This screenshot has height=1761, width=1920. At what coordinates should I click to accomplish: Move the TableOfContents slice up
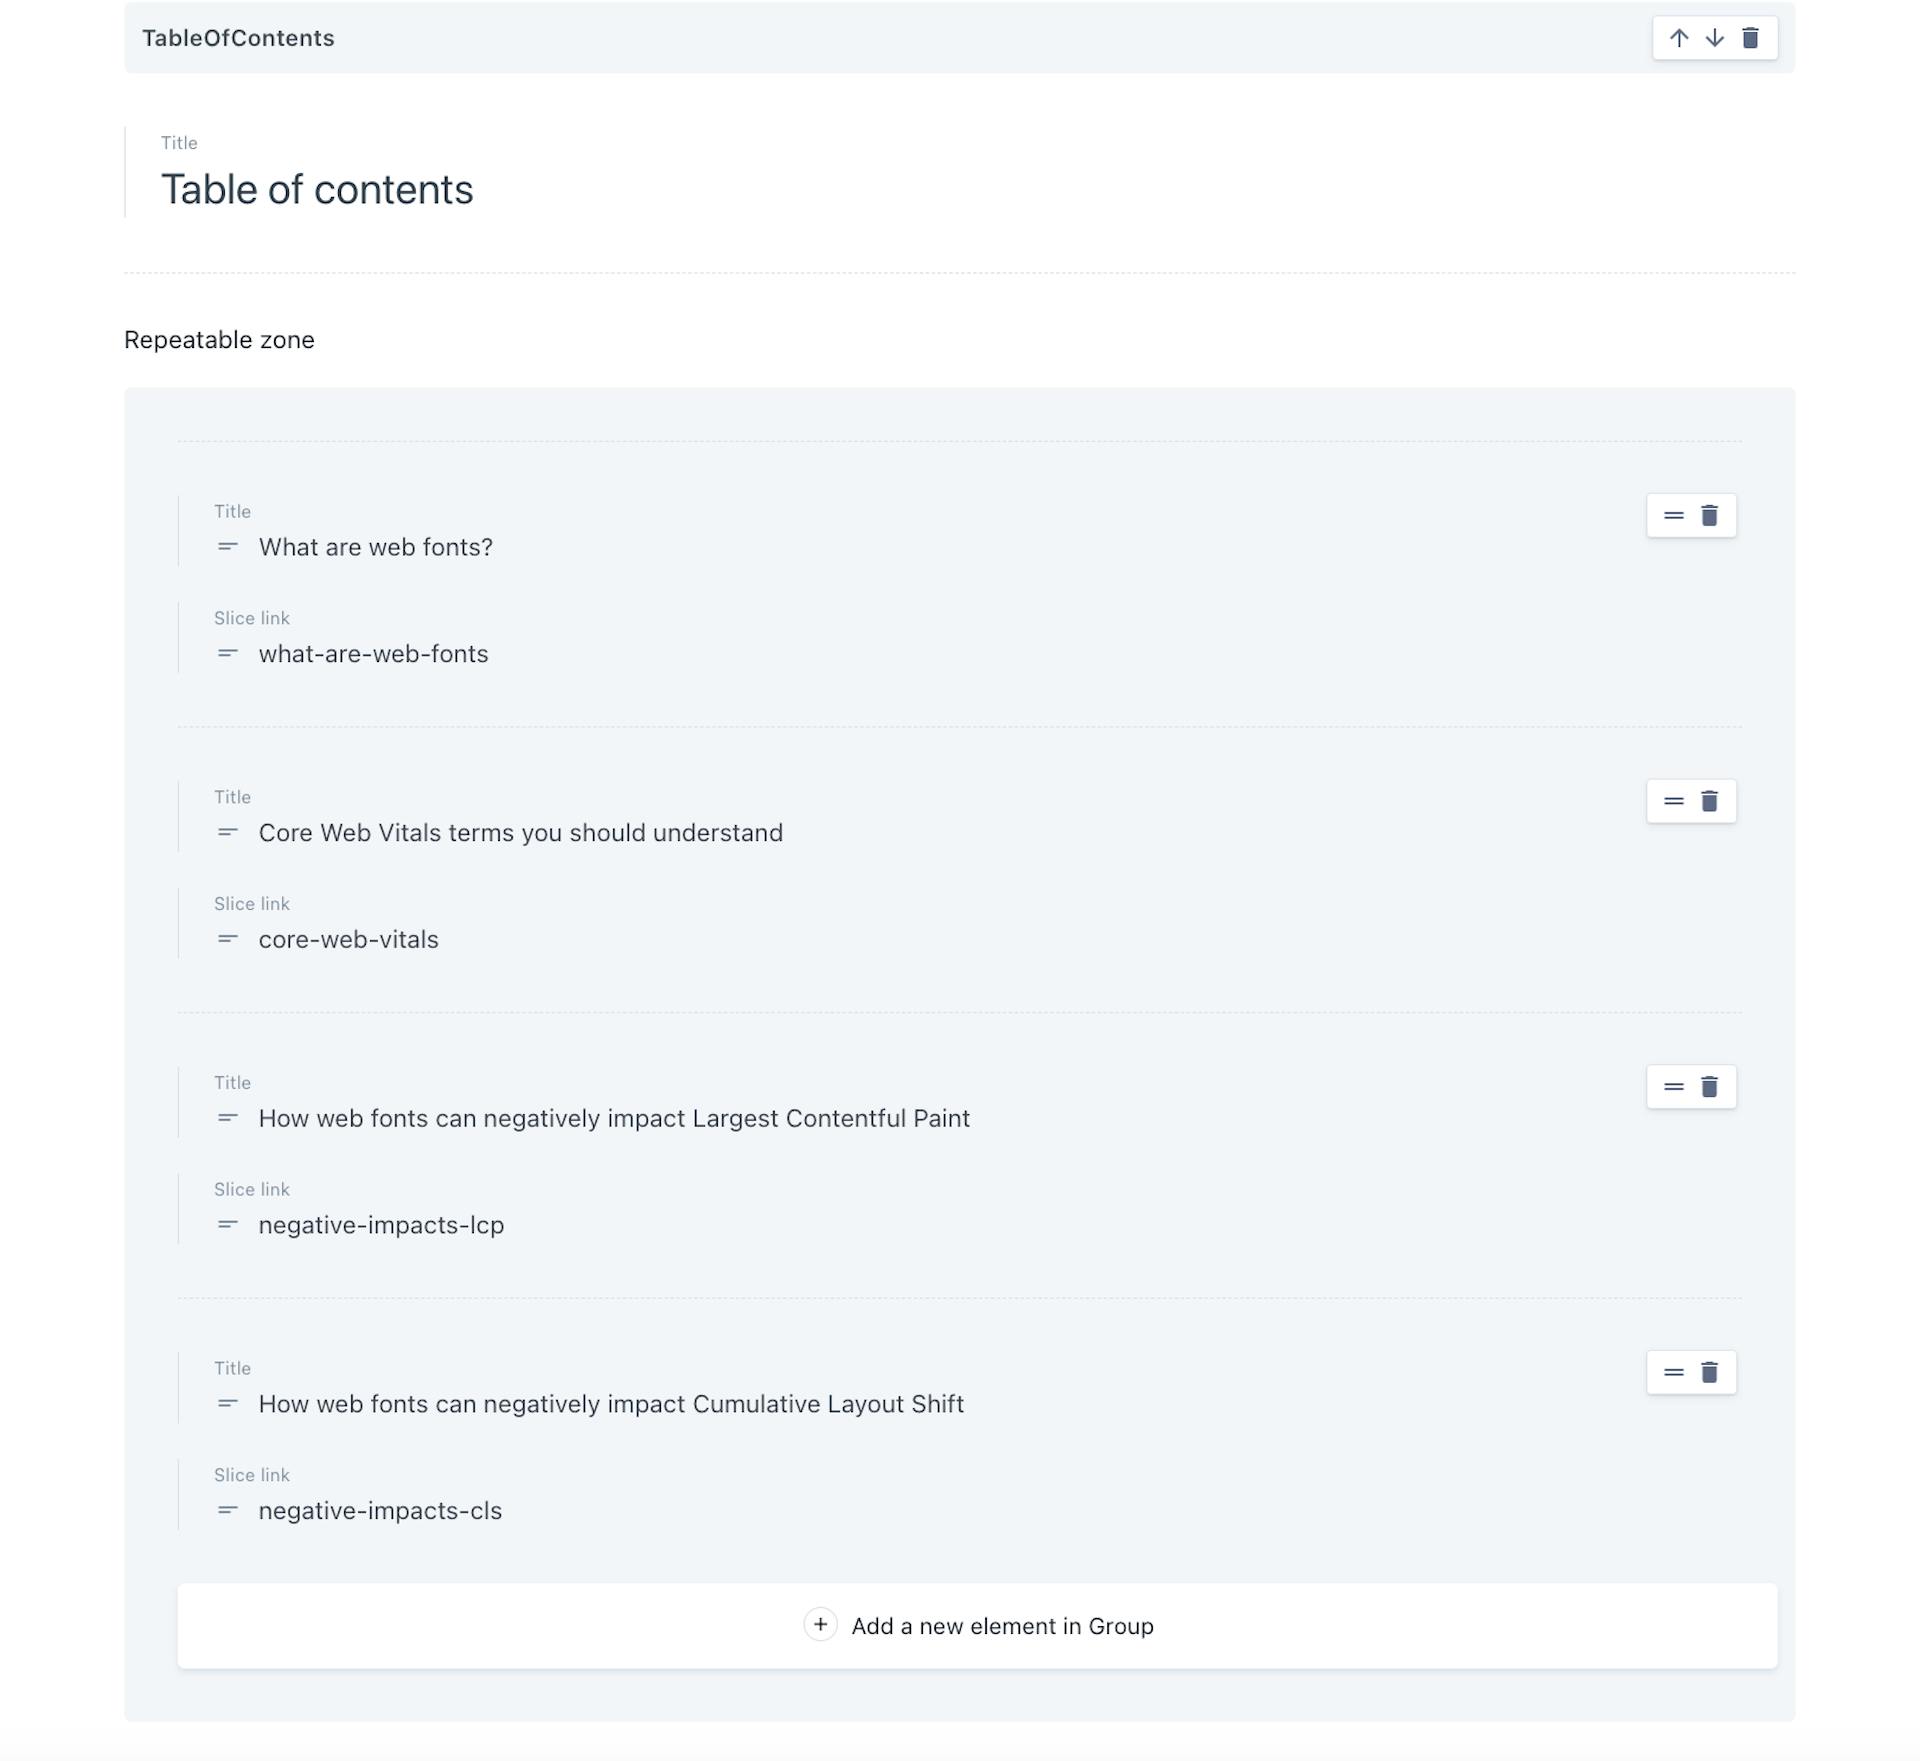tap(1679, 38)
